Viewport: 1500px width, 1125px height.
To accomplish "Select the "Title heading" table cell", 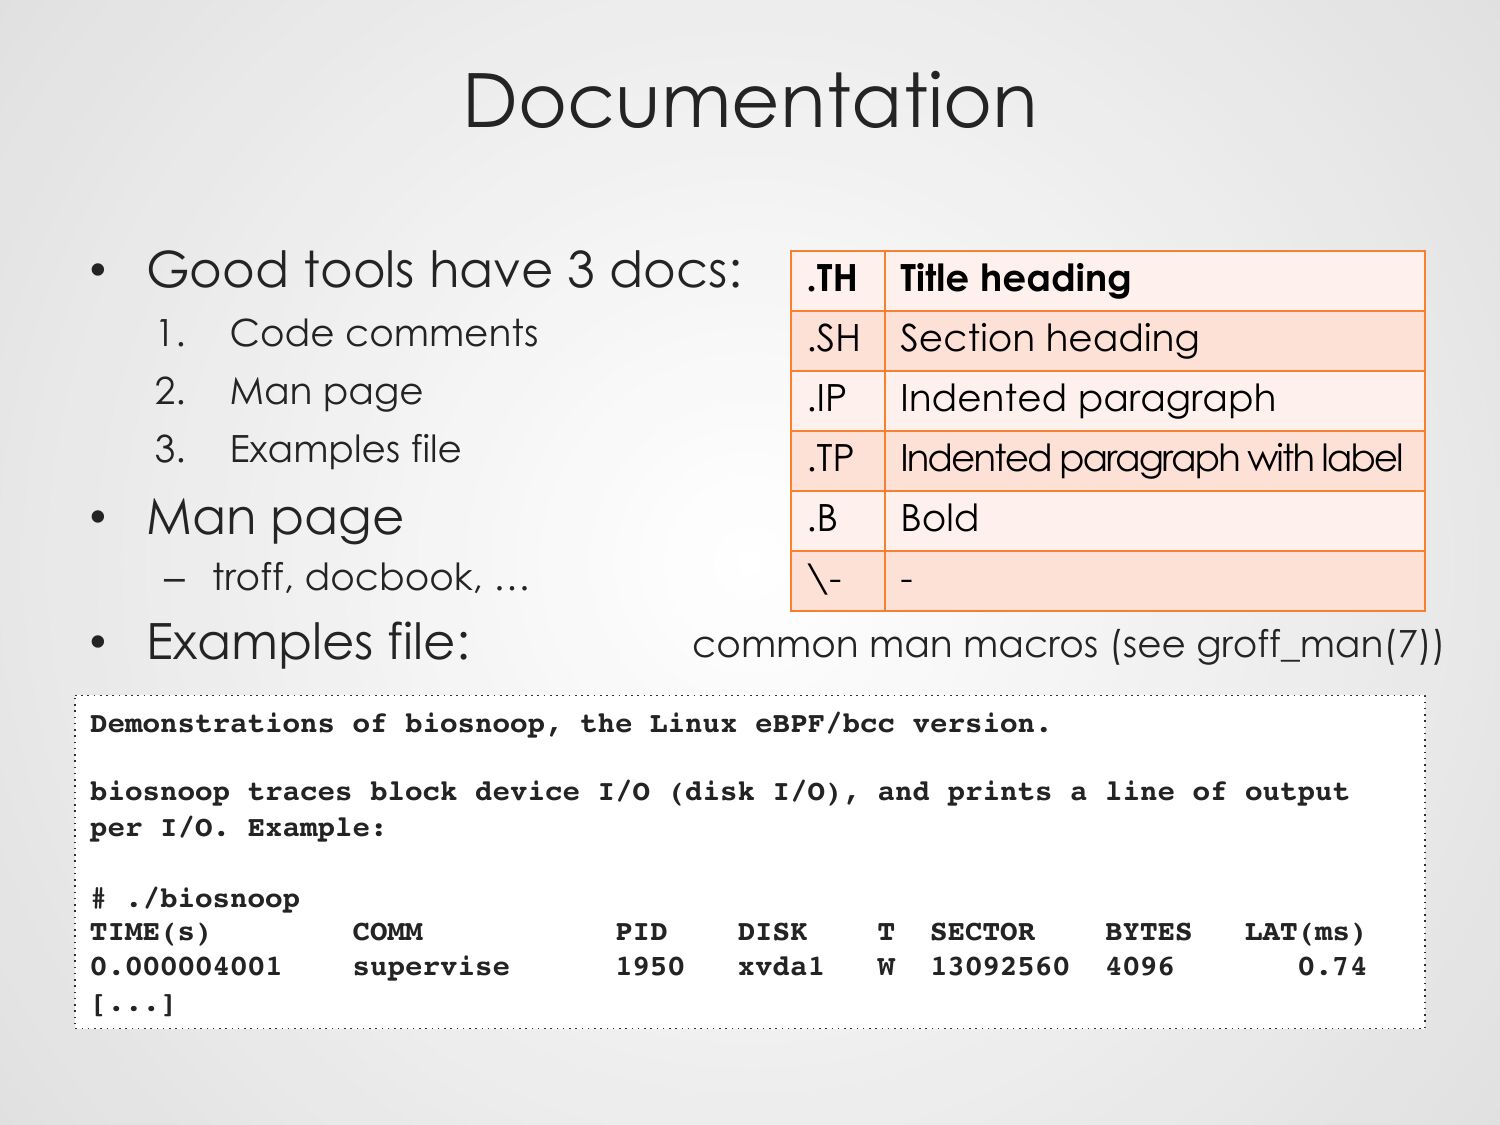I will [x=1014, y=280].
